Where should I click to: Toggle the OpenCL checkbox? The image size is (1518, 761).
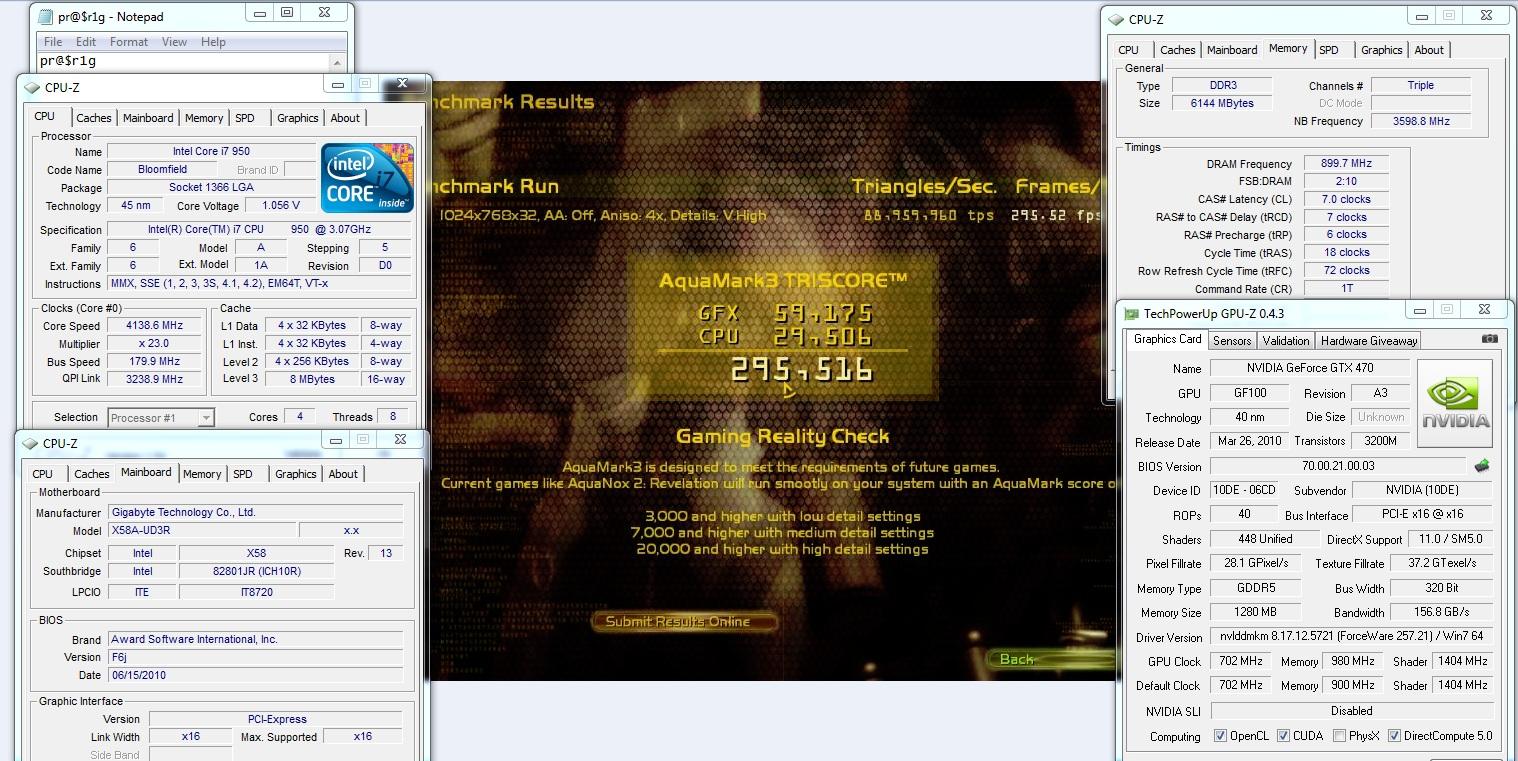pos(1220,736)
